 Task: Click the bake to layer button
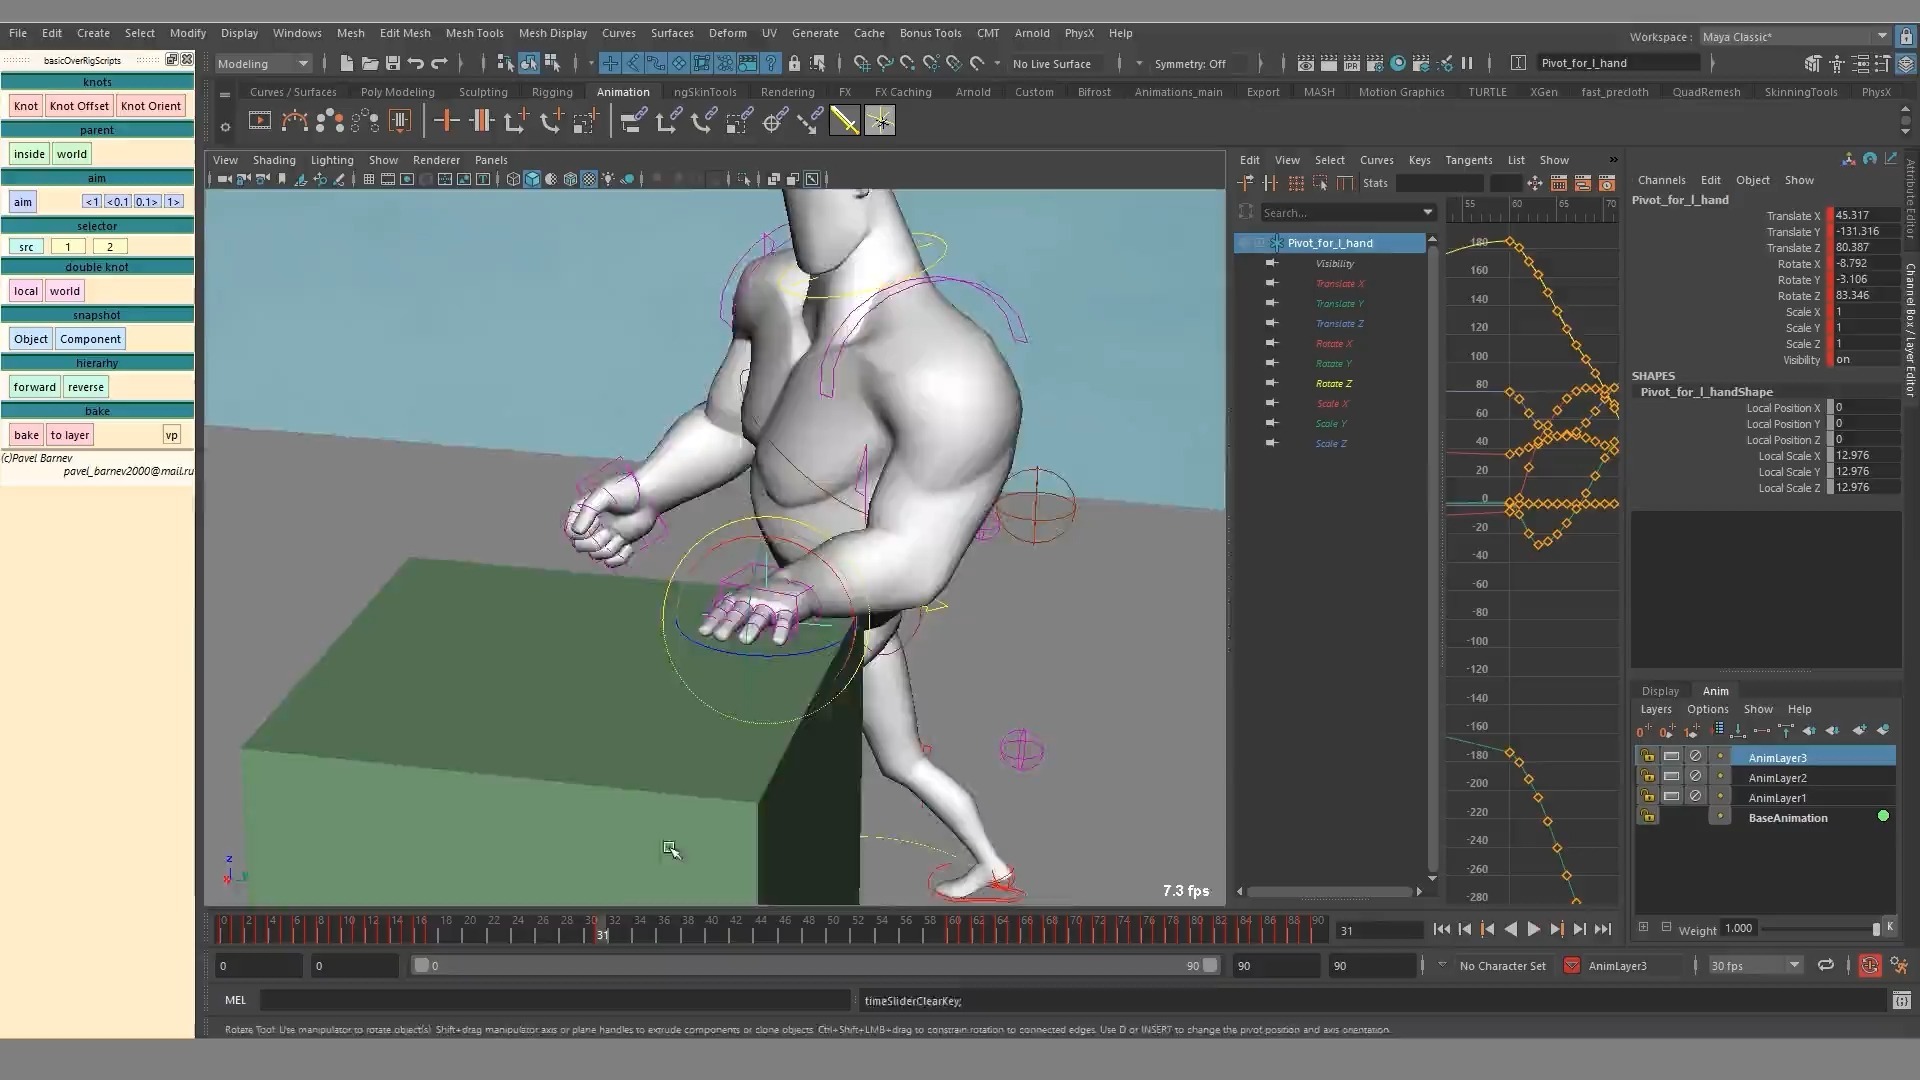[x=70, y=435]
